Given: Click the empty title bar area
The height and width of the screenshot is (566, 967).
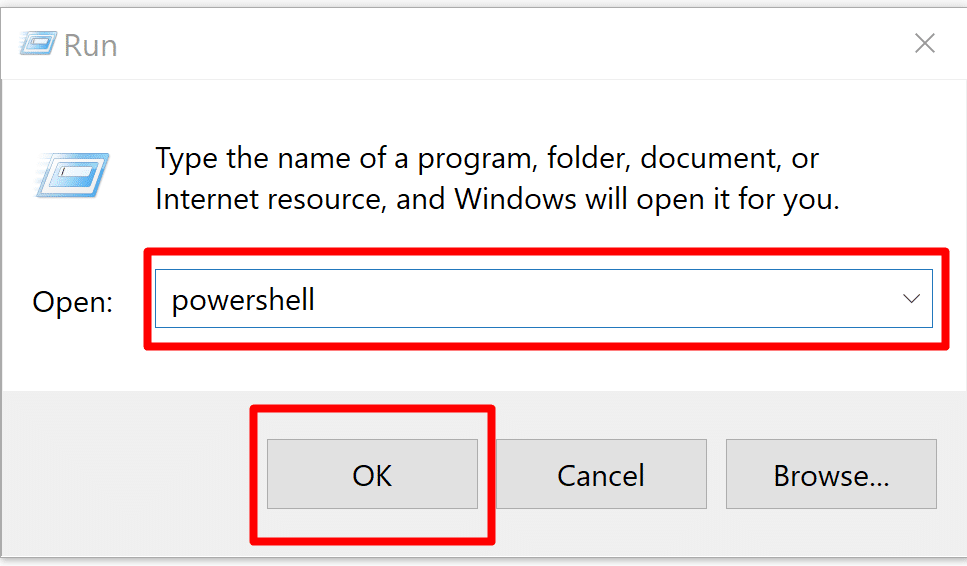Looking at the screenshot, I should click(500, 44).
